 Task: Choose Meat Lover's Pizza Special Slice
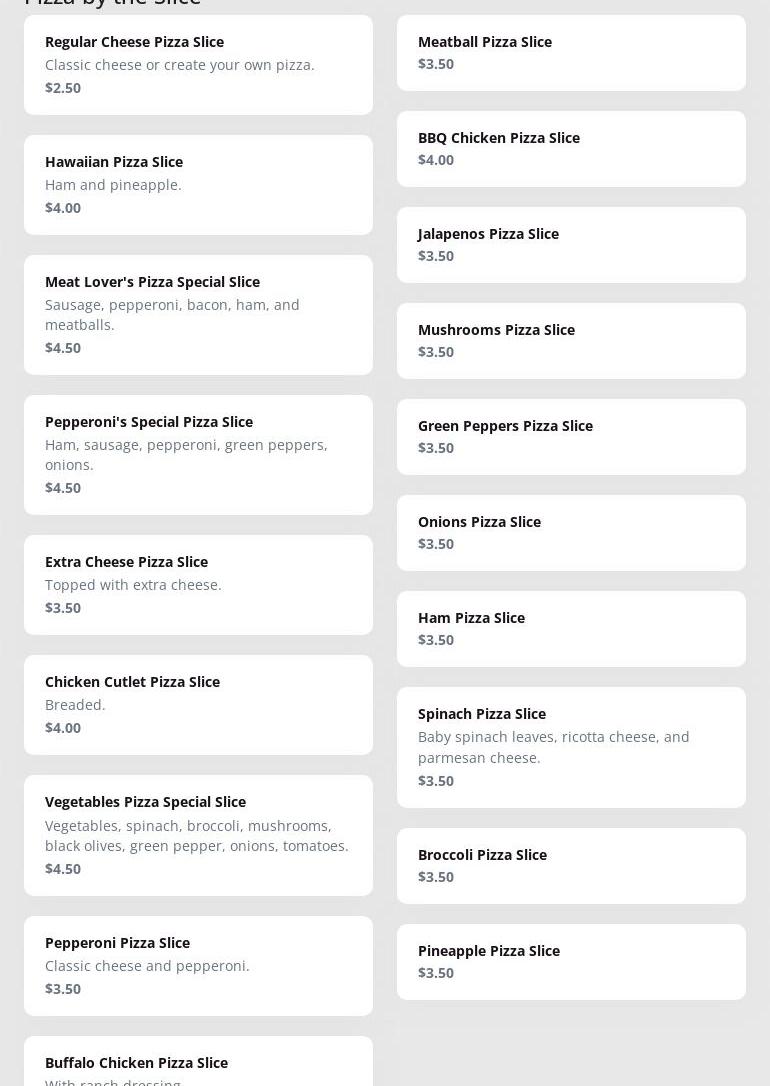click(198, 315)
